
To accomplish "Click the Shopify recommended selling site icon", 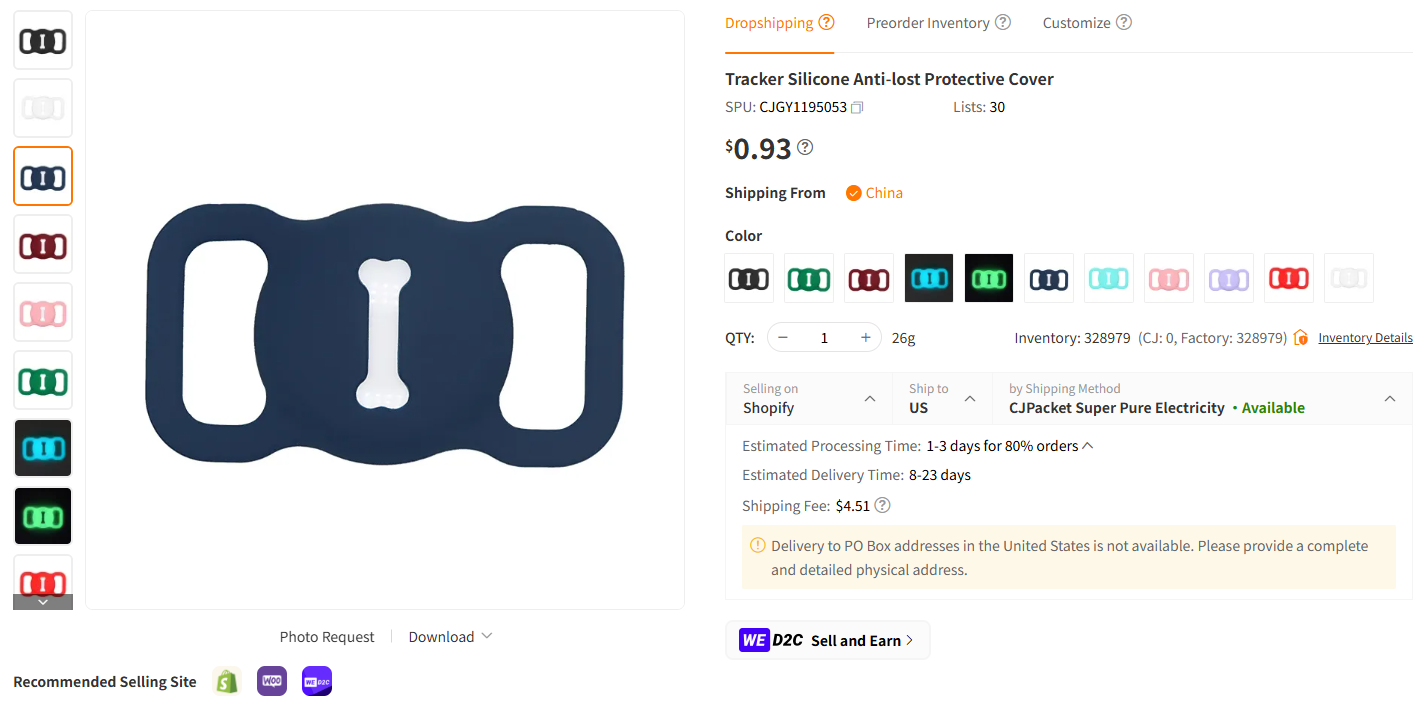I will pyautogui.click(x=226, y=681).
